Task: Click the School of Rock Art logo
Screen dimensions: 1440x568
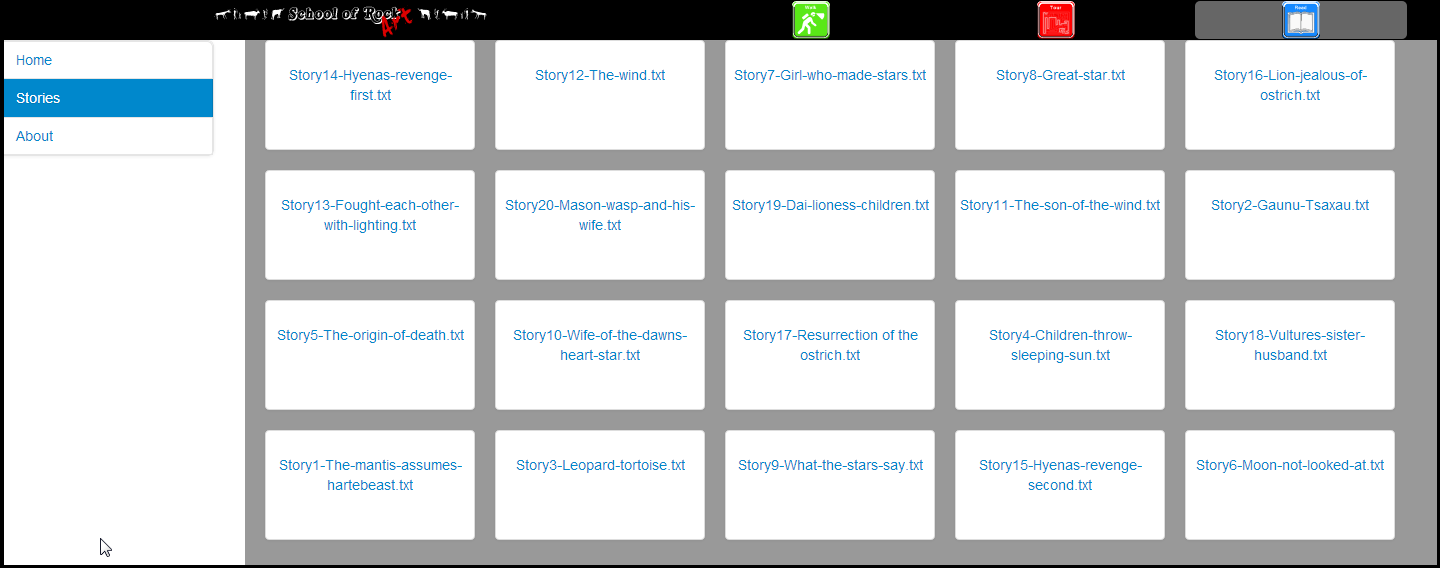Action: coord(351,16)
